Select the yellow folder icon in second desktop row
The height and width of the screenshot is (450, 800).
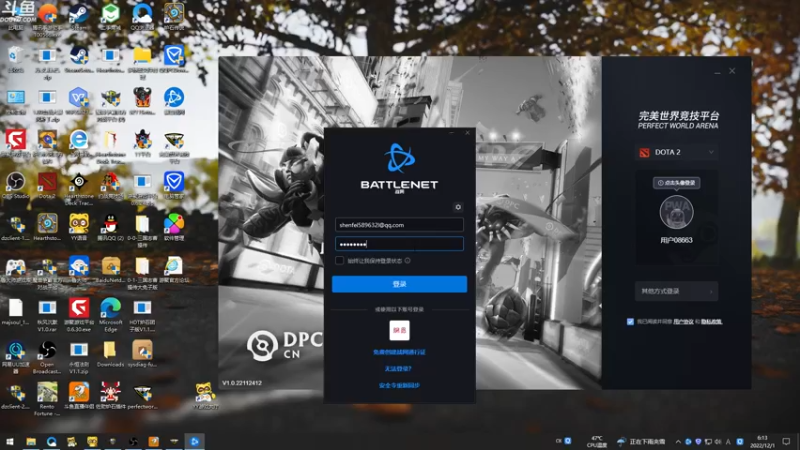pos(142,62)
